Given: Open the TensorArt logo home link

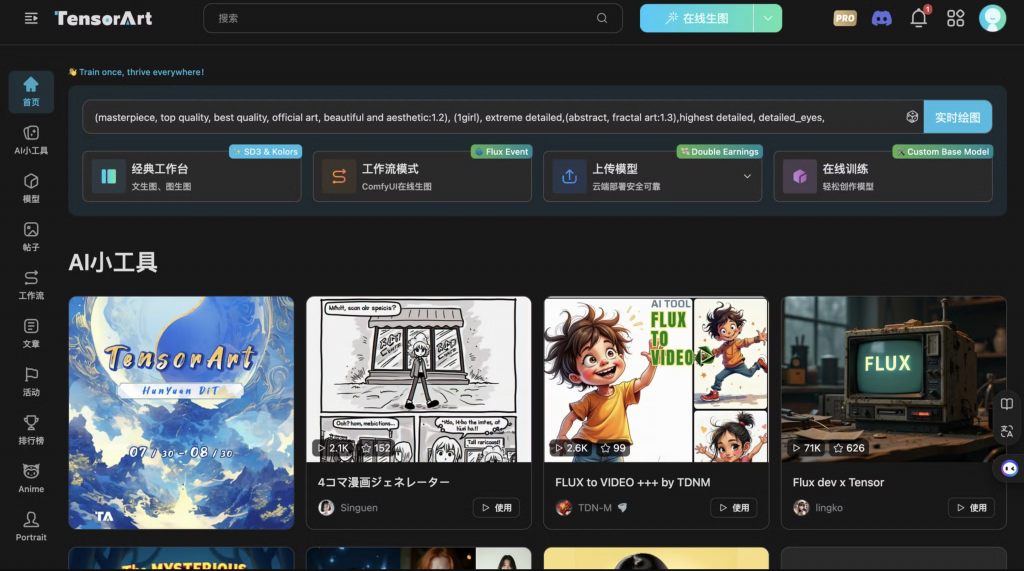Looking at the screenshot, I should point(103,18).
